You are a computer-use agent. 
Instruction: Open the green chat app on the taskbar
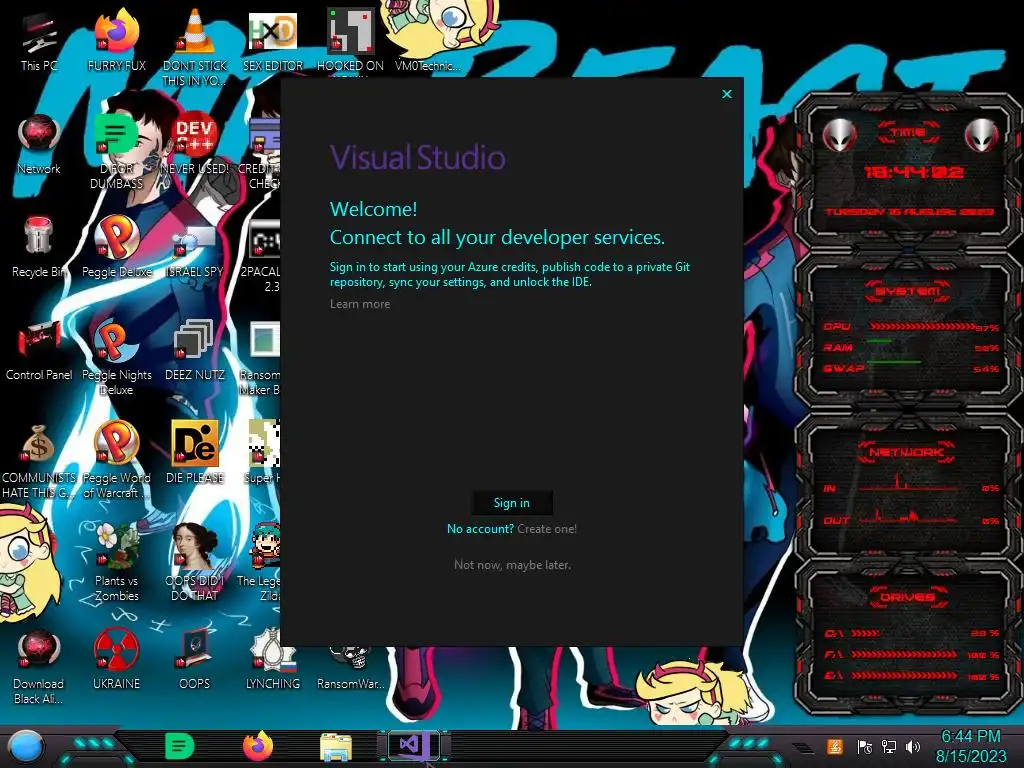(179, 746)
